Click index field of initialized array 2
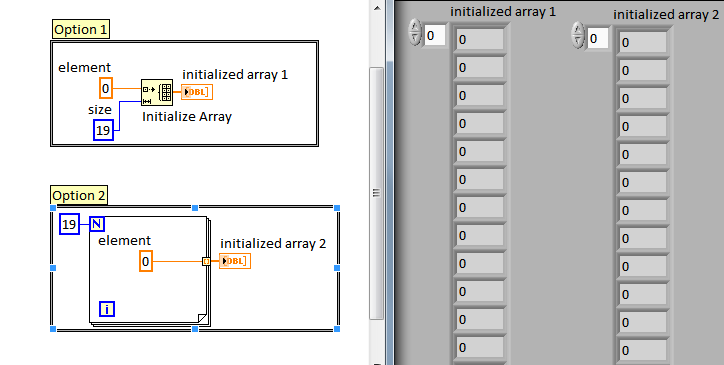The image size is (724, 365). pos(598,38)
